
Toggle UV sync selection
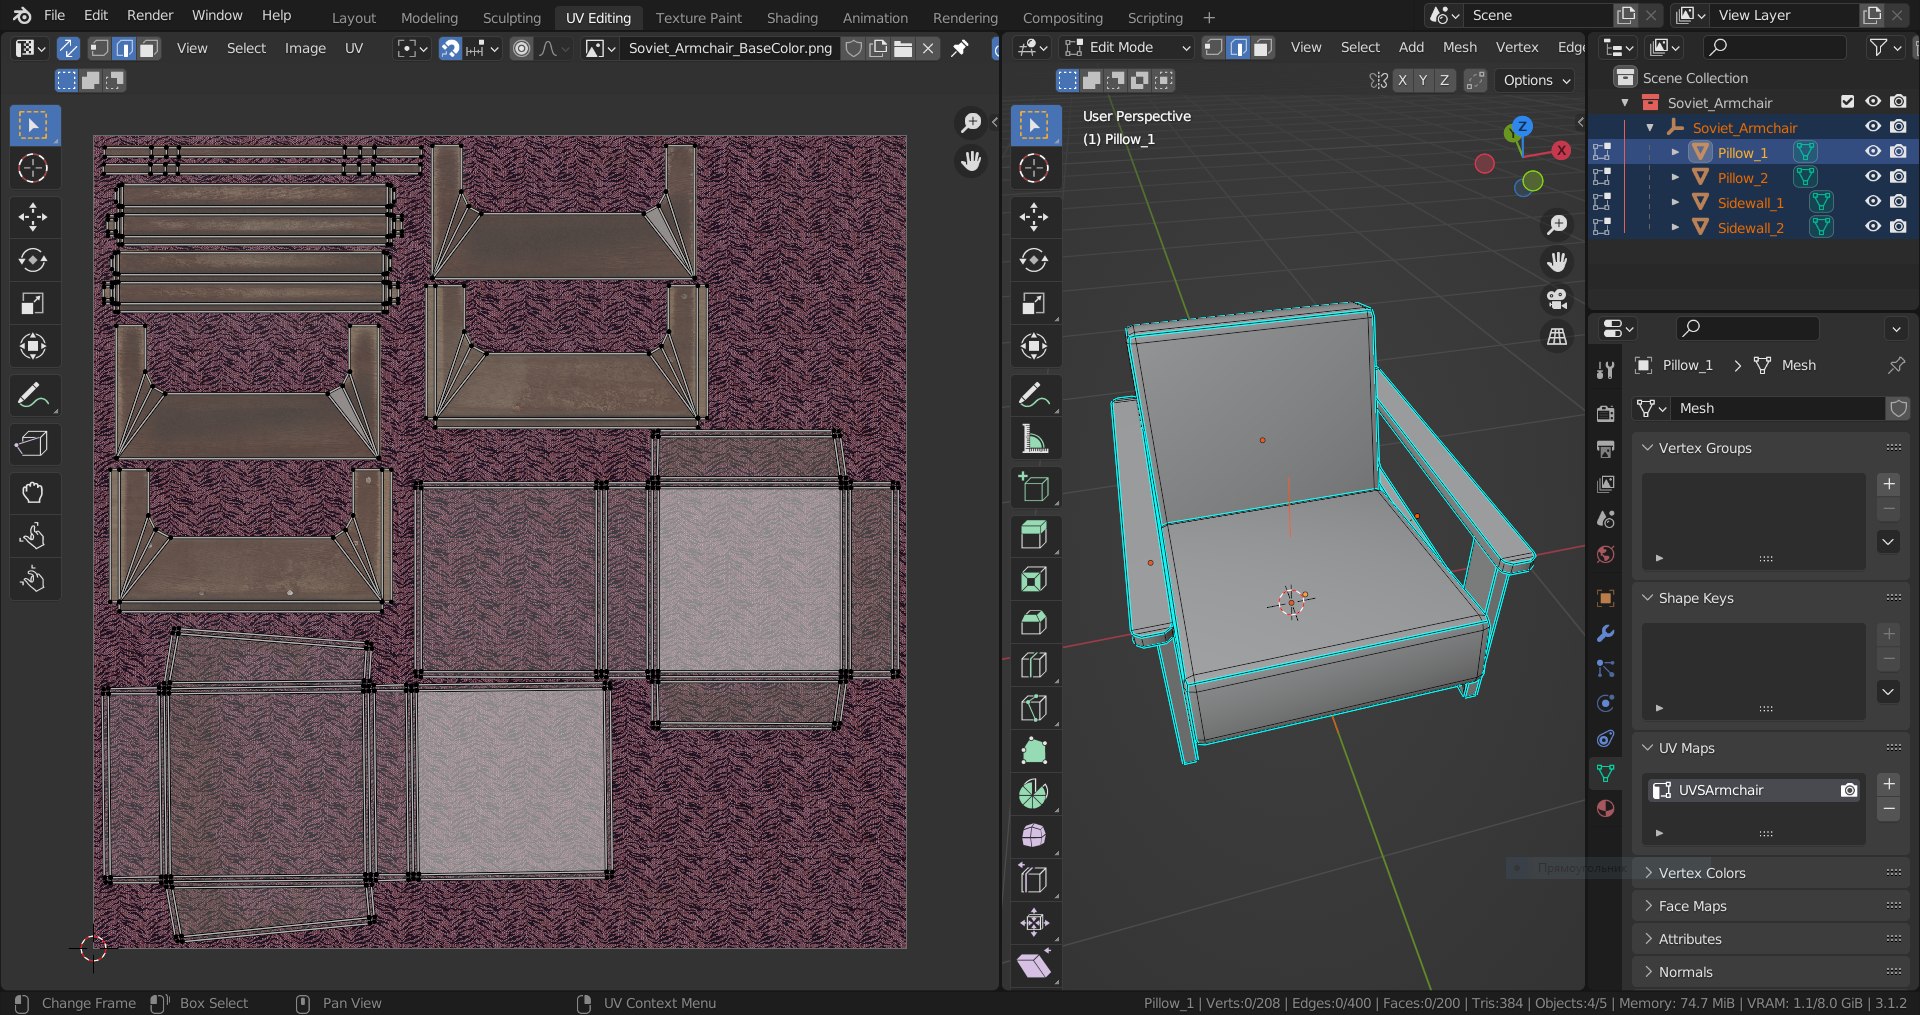(68, 48)
